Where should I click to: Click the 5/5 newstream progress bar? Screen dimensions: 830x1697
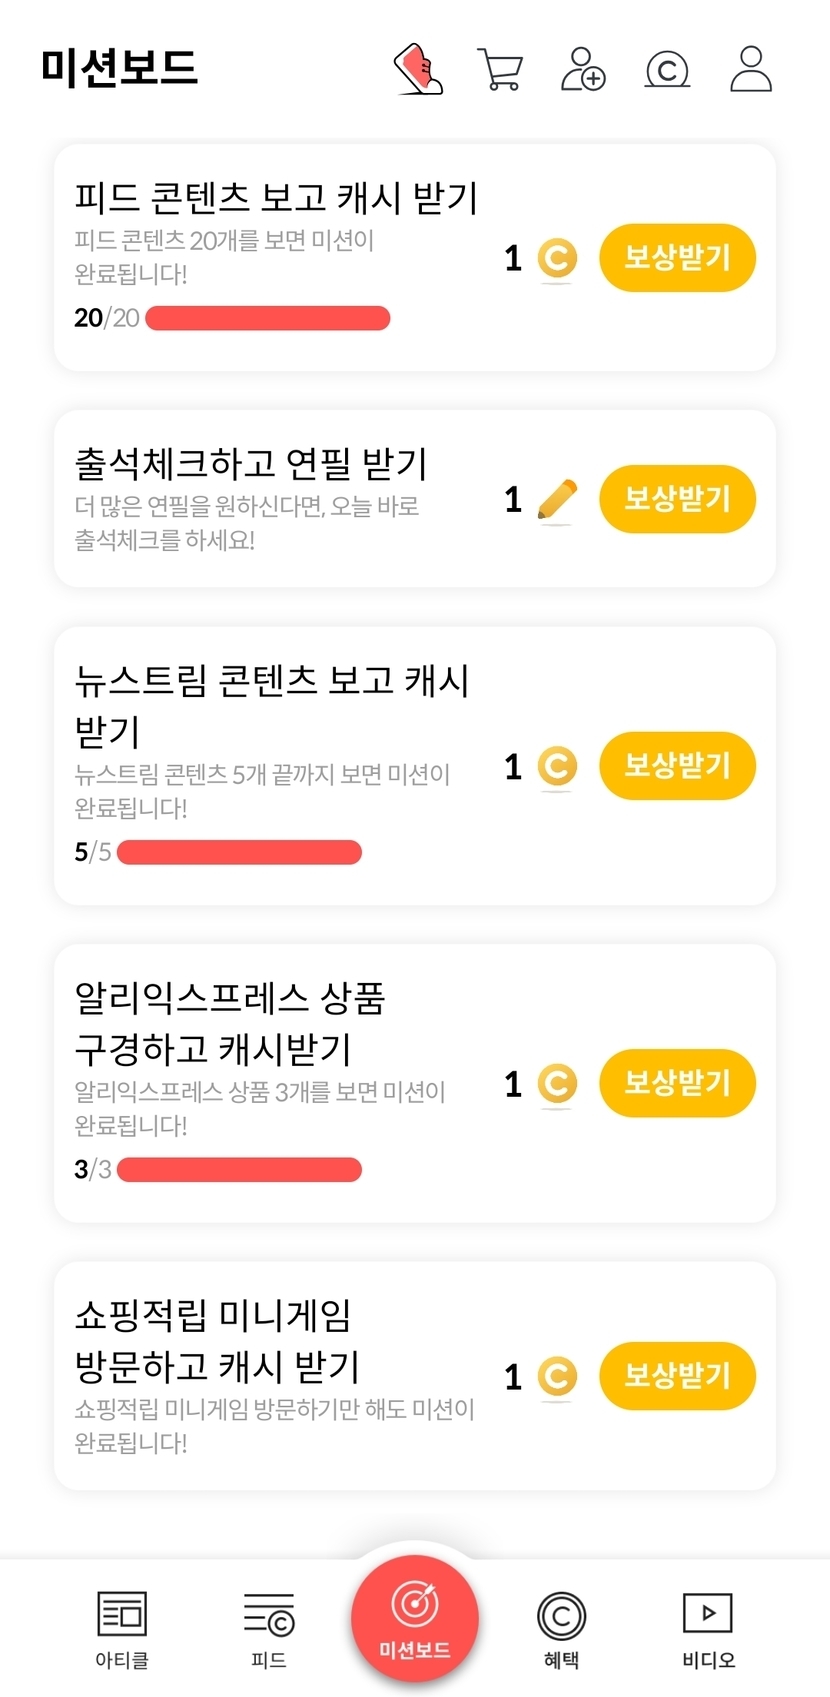click(239, 852)
